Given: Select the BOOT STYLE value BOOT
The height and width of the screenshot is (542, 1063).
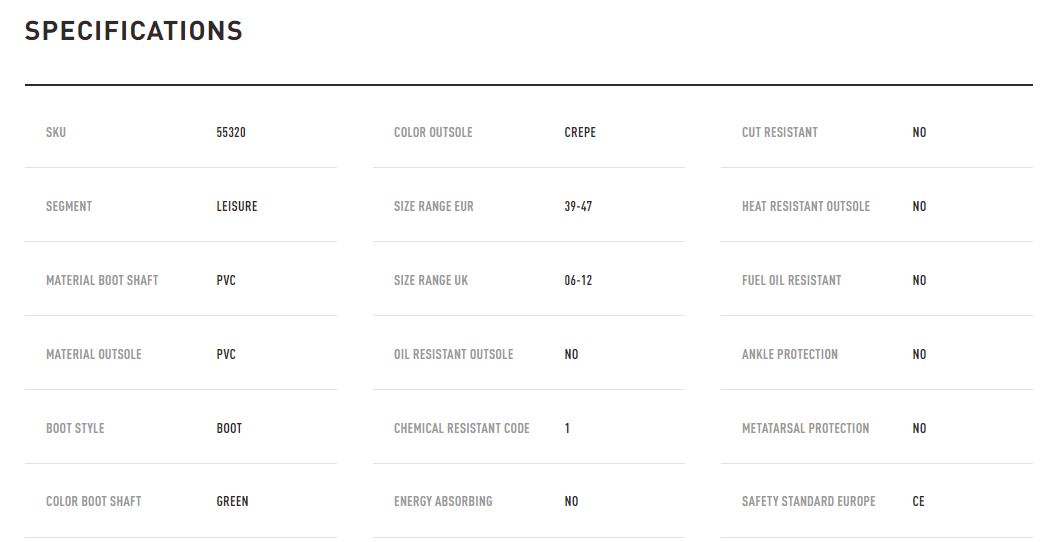Looking at the screenshot, I should 229,428.
